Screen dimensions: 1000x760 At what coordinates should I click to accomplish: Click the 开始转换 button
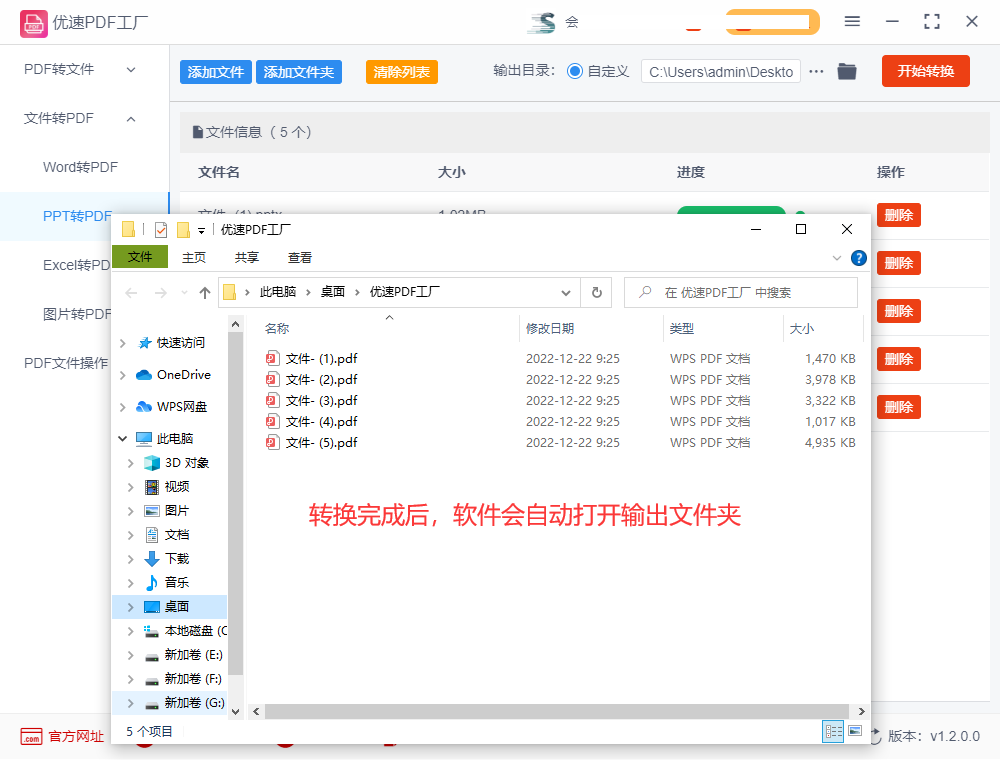pos(925,71)
